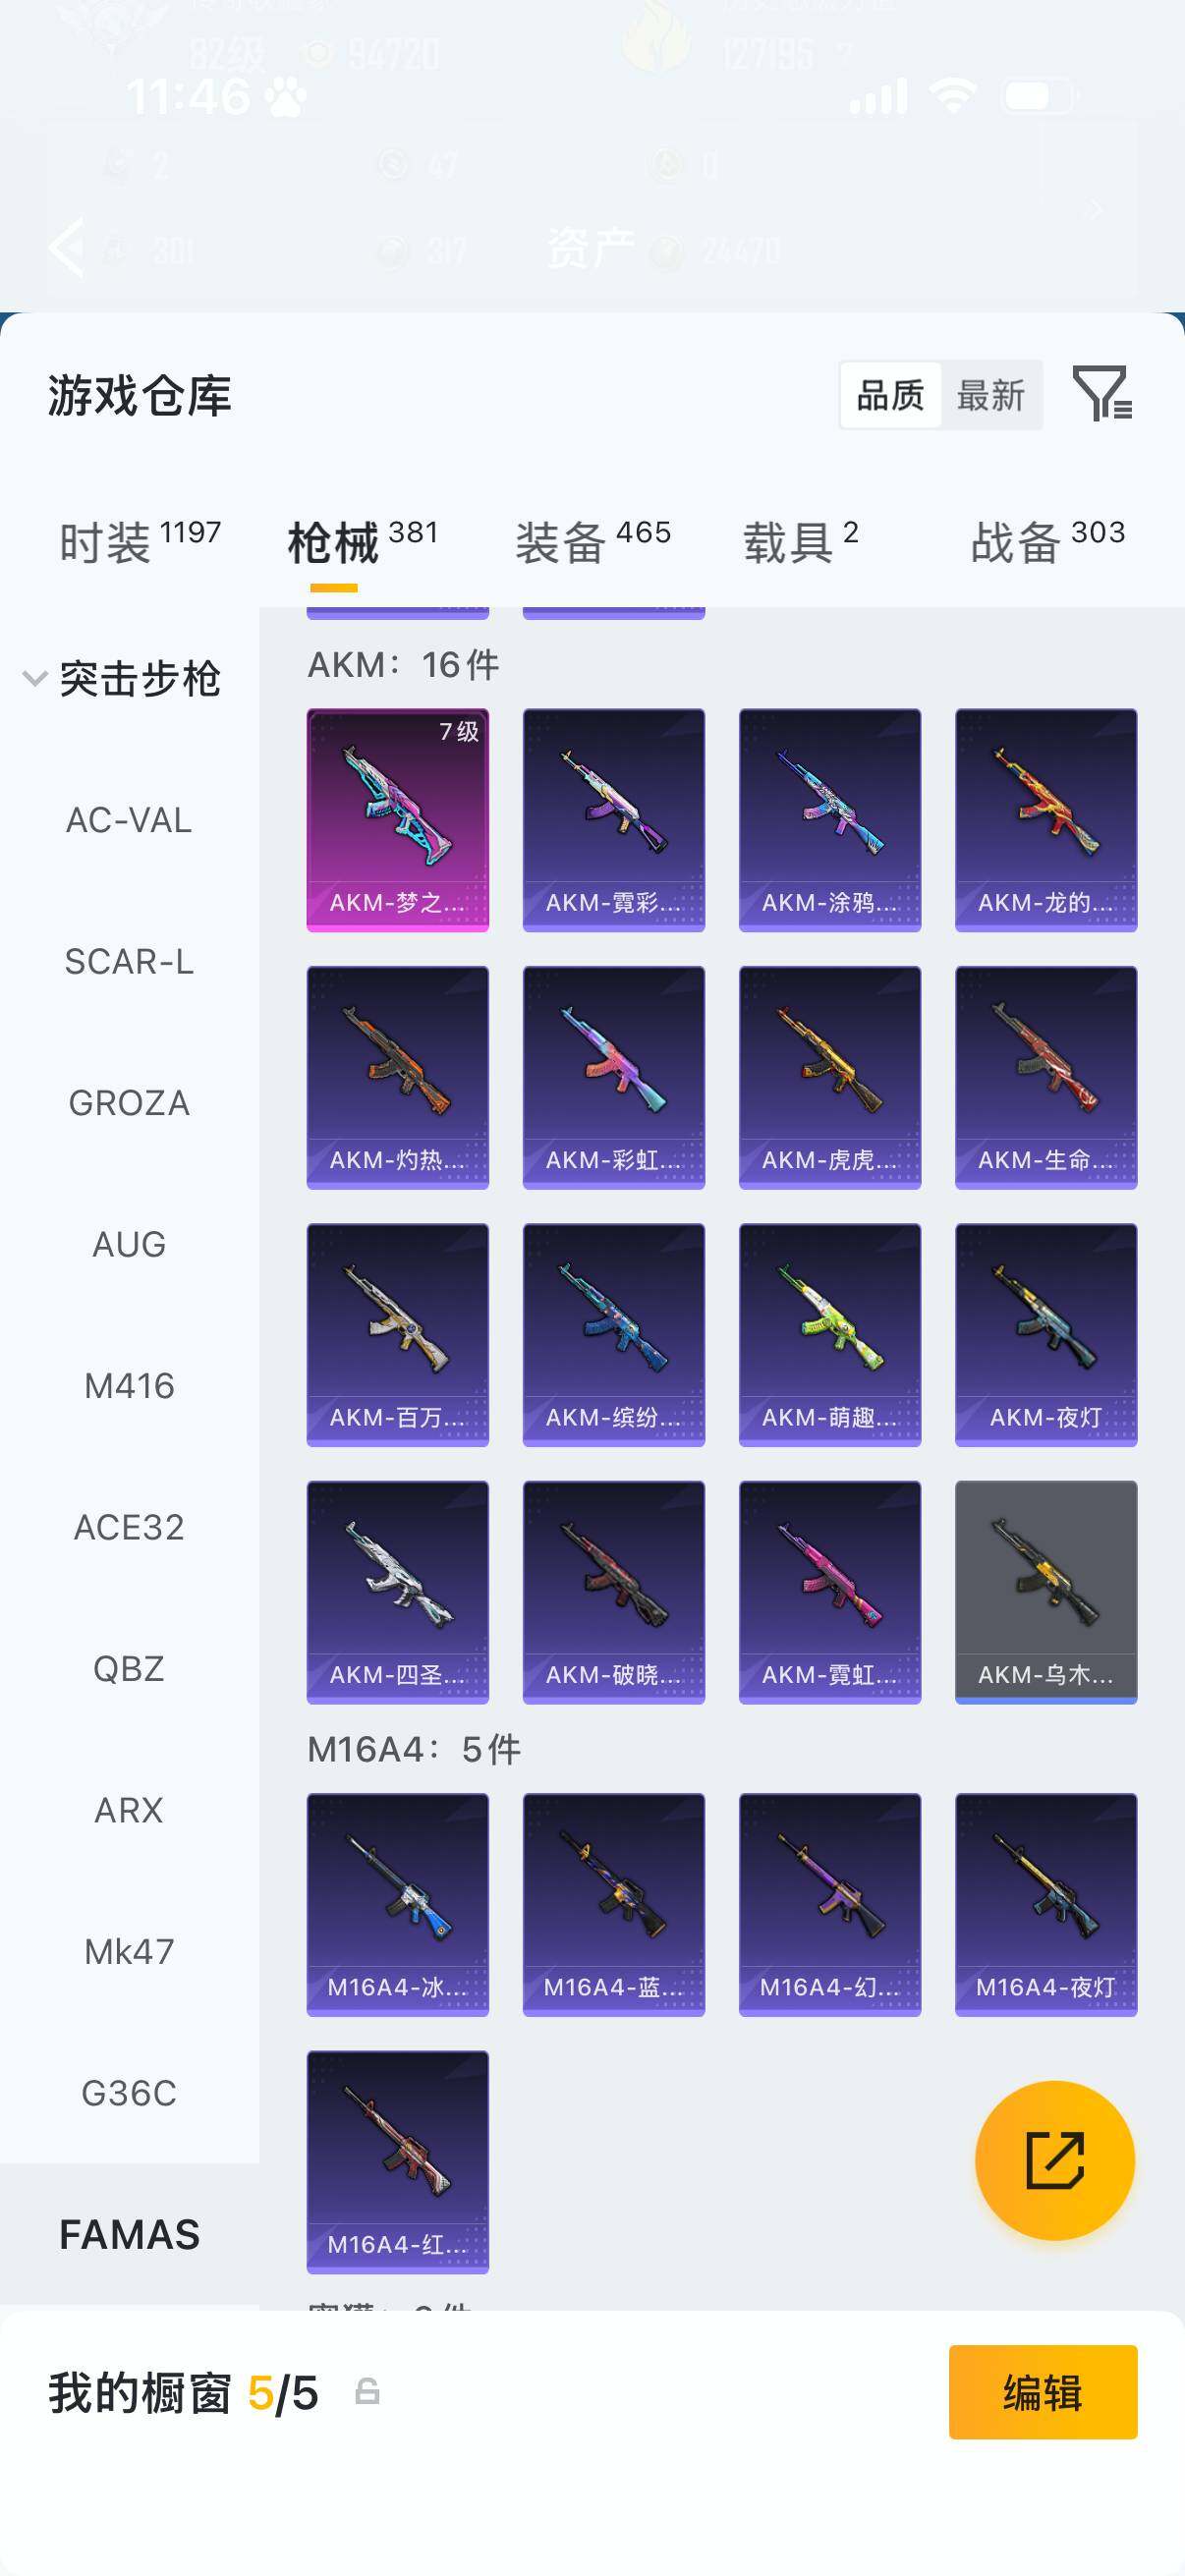The height and width of the screenshot is (2576, 1185).
Task: Tap the orange share floating button
Action: pyautogui.click(x=1054, y=2160)
